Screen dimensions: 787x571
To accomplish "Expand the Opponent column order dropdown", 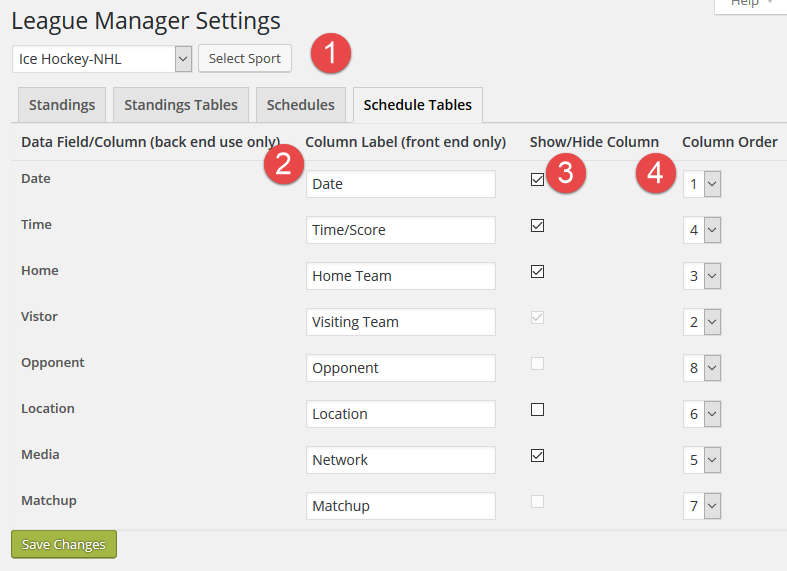I will (x=702, y=368).
